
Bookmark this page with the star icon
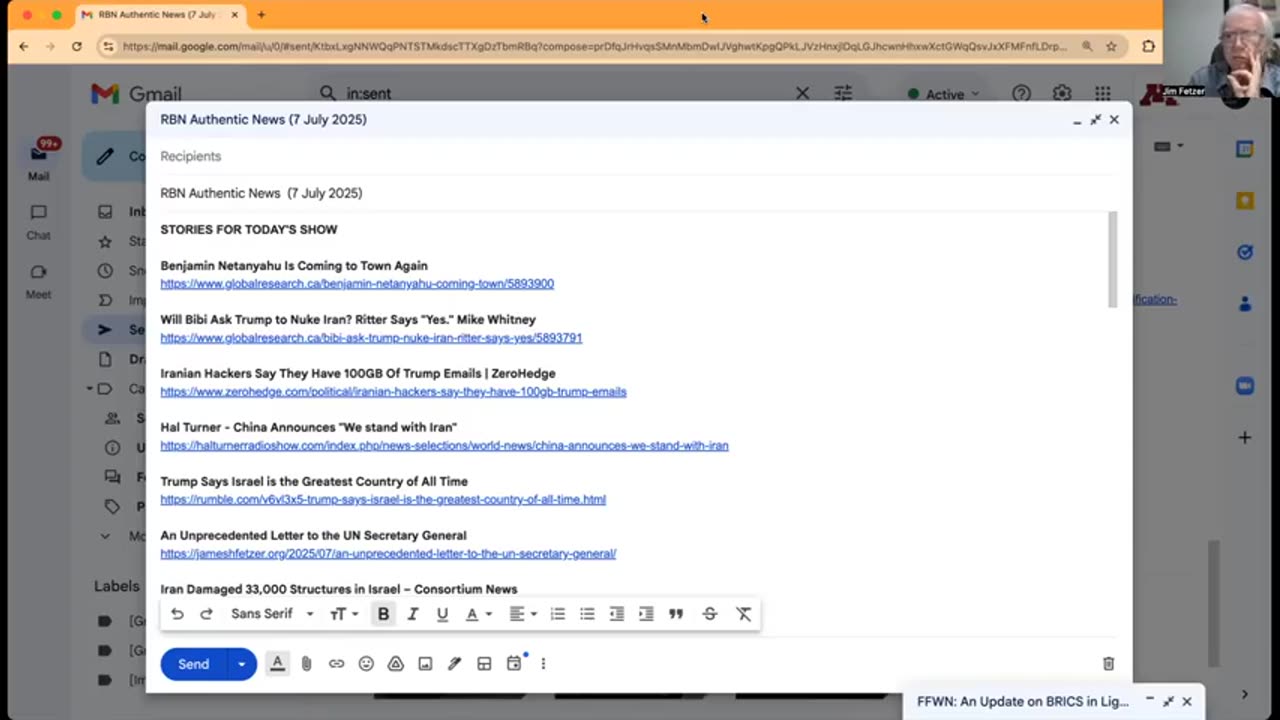pos(1111,46)
